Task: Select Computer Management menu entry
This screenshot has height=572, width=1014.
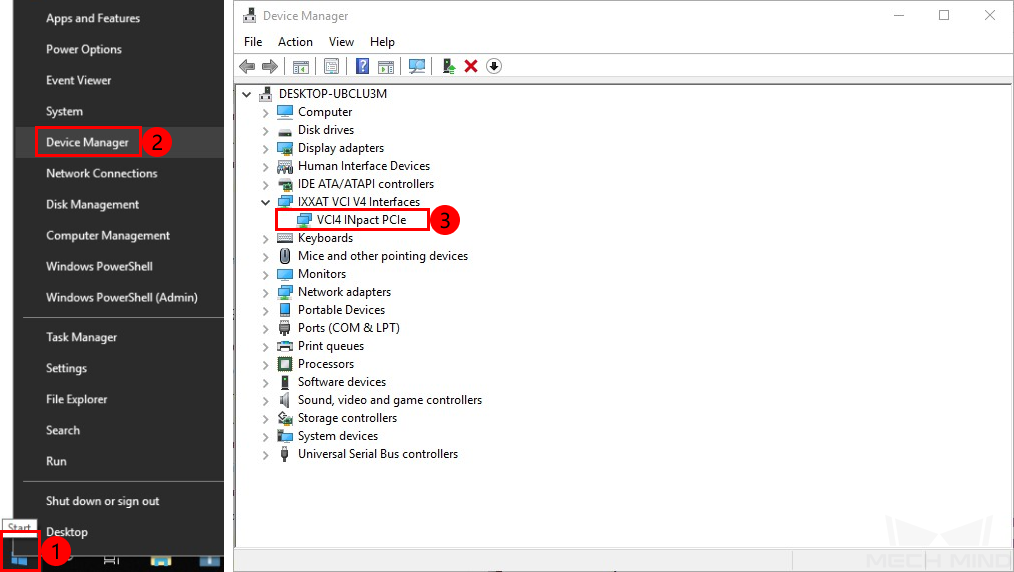Action: coord(108,235)
